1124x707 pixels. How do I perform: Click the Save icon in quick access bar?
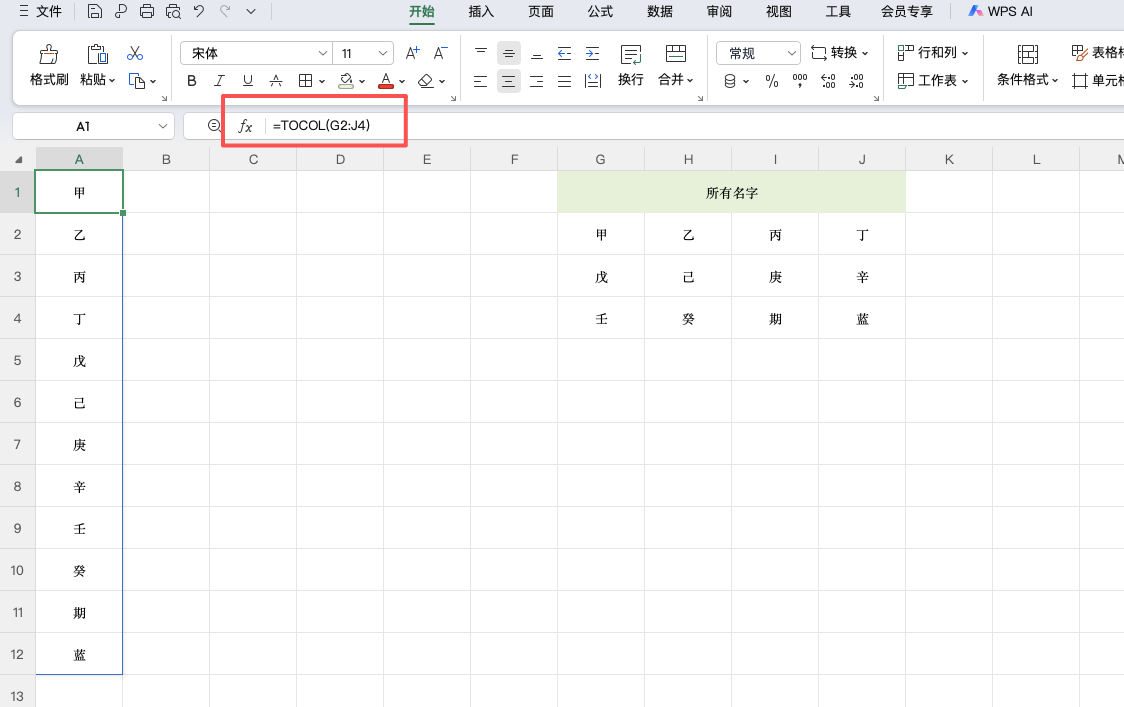95,12
